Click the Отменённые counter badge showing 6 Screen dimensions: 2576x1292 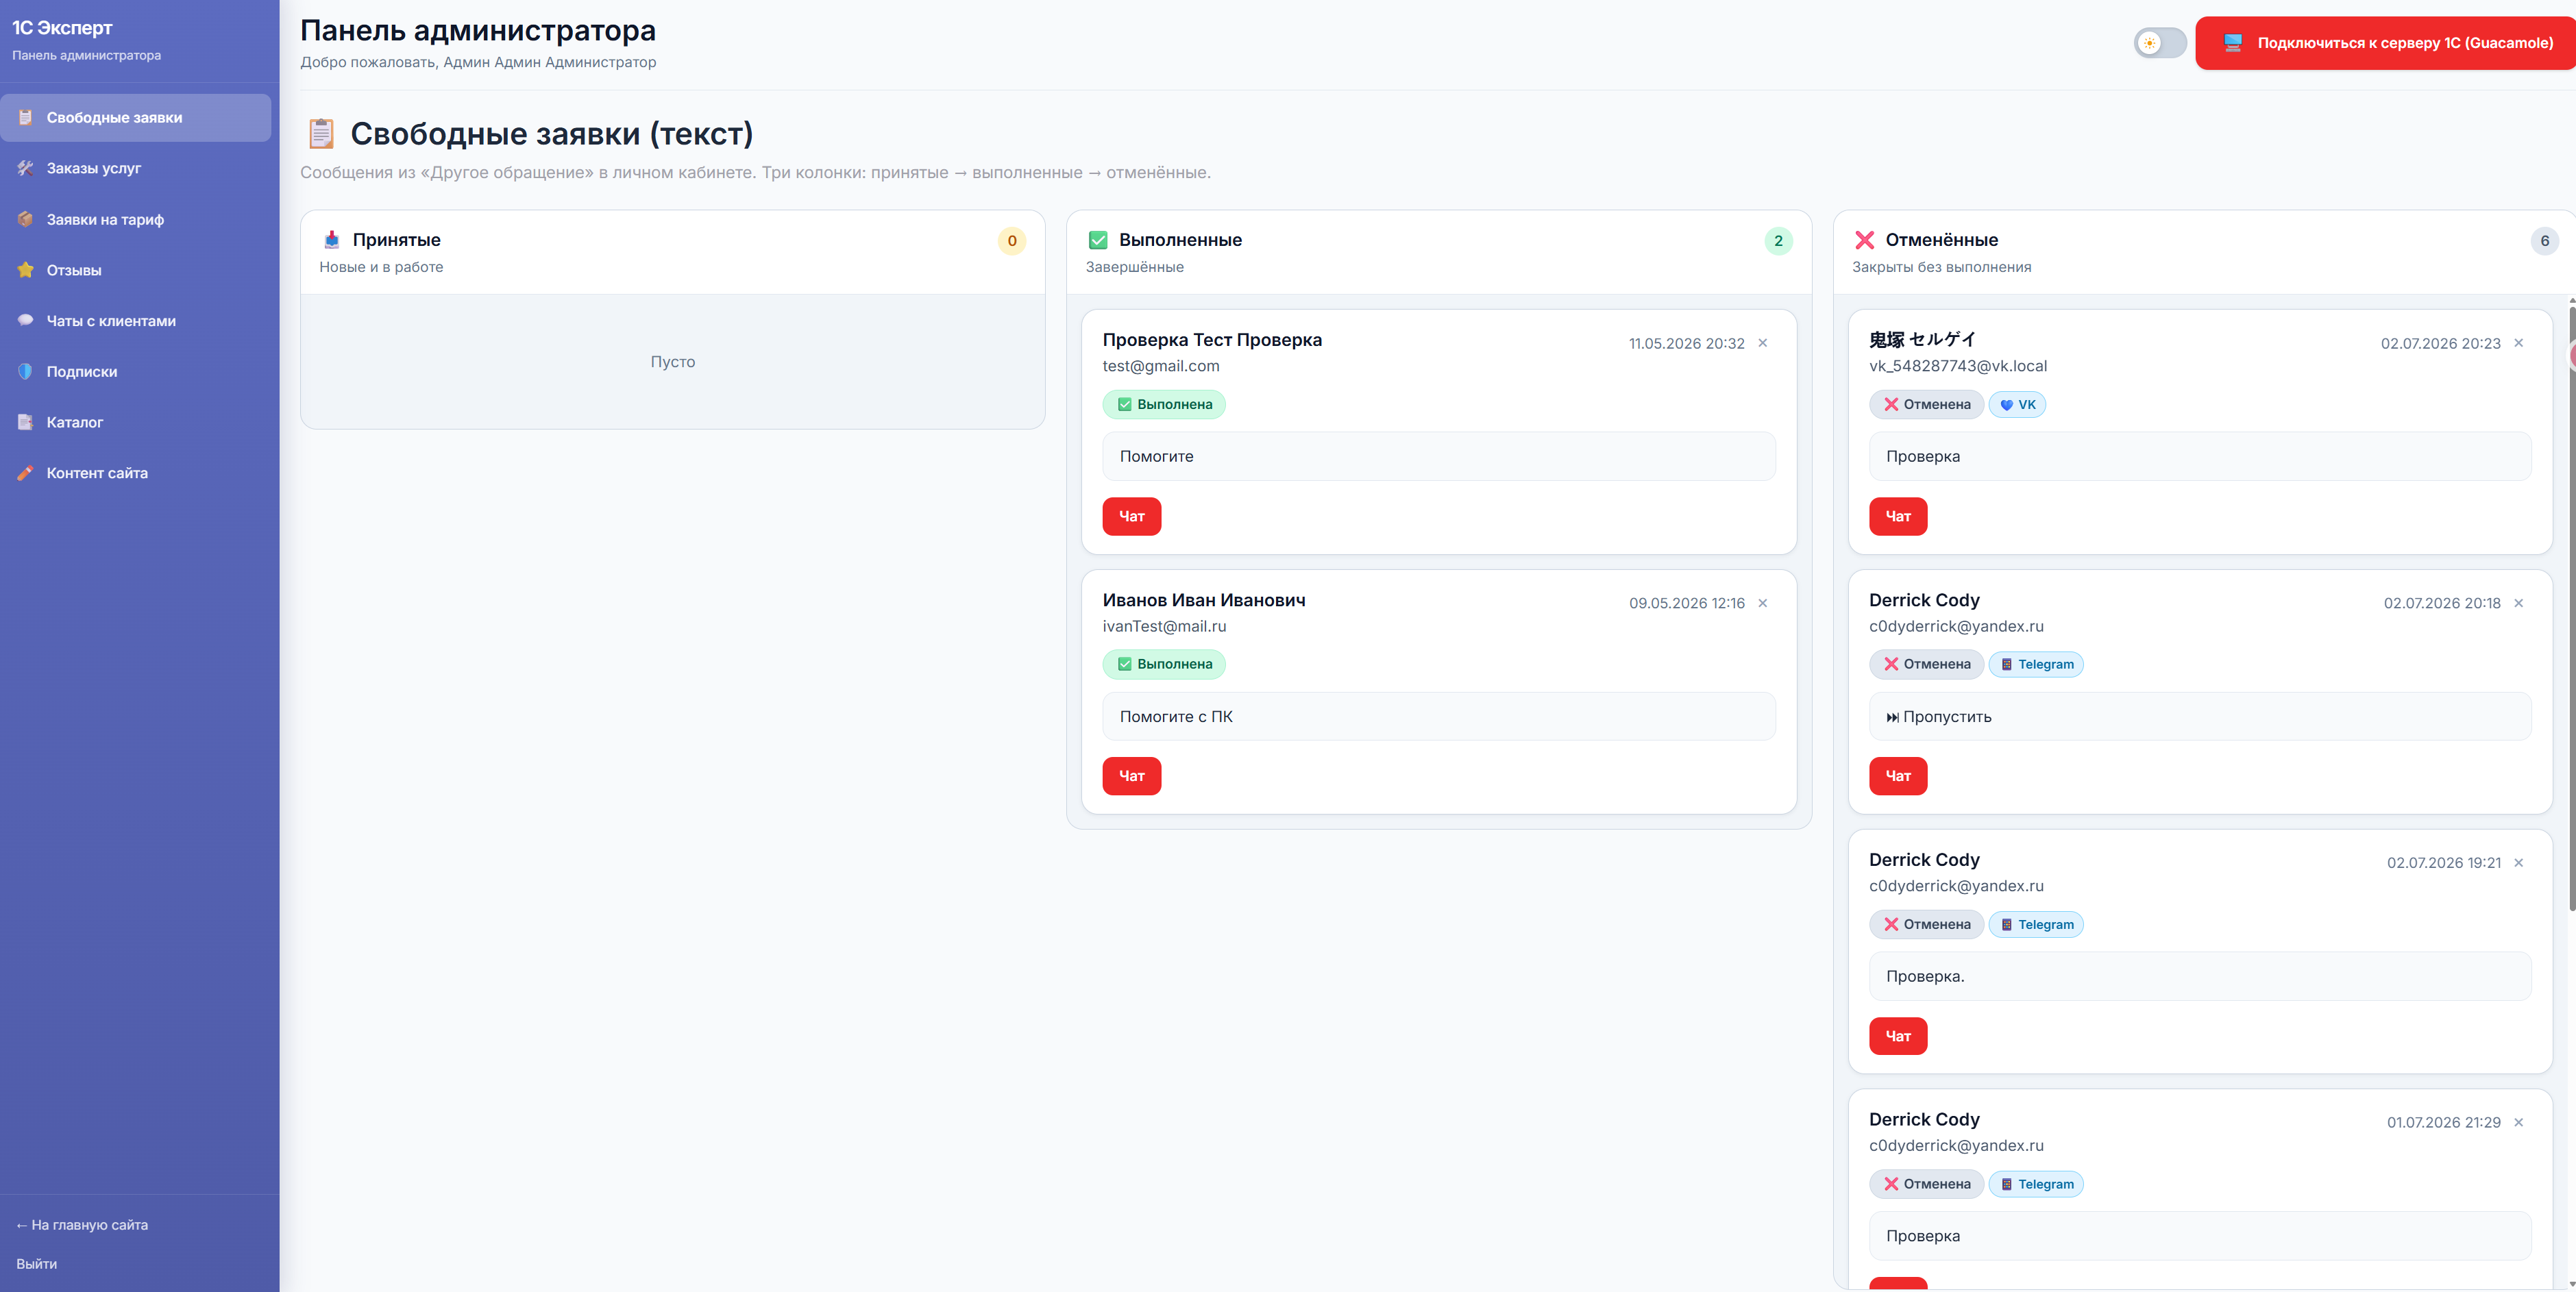(x=2545, y=241)
